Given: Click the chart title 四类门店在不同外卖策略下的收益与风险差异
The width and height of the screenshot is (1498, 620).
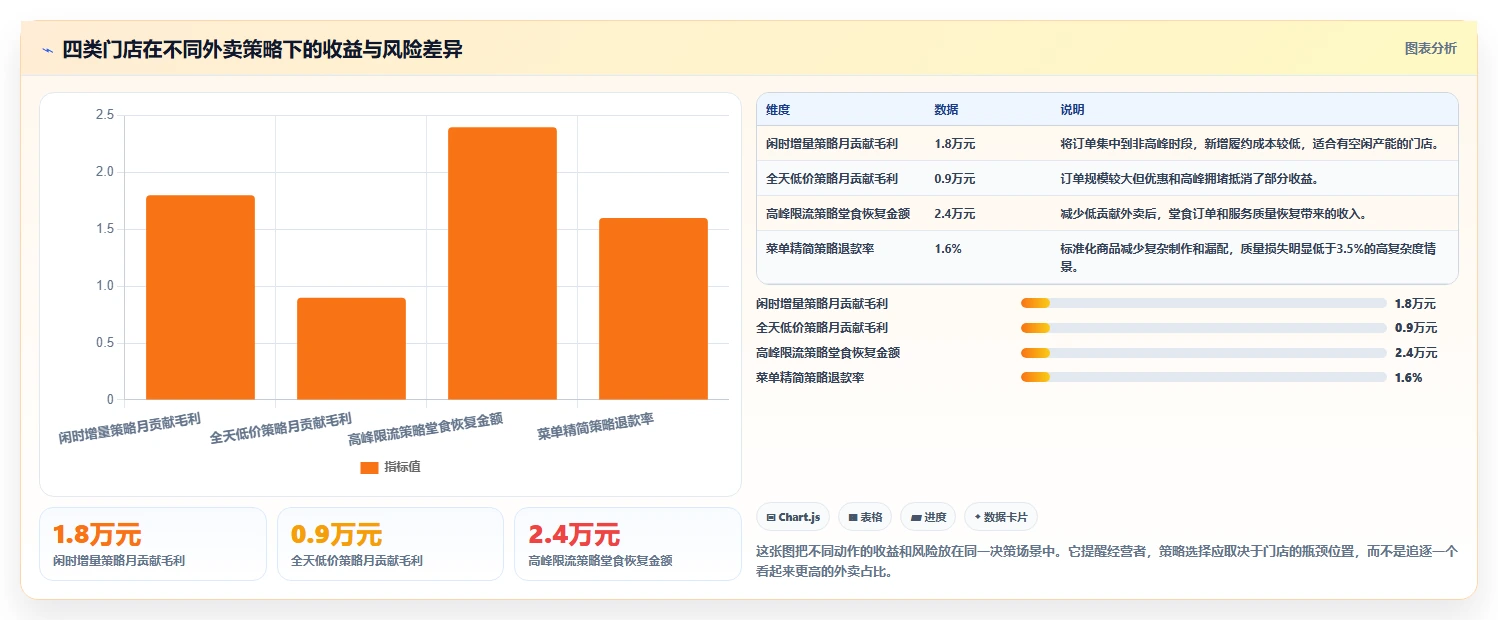Looking at the screenshot, I should [262, 50].
